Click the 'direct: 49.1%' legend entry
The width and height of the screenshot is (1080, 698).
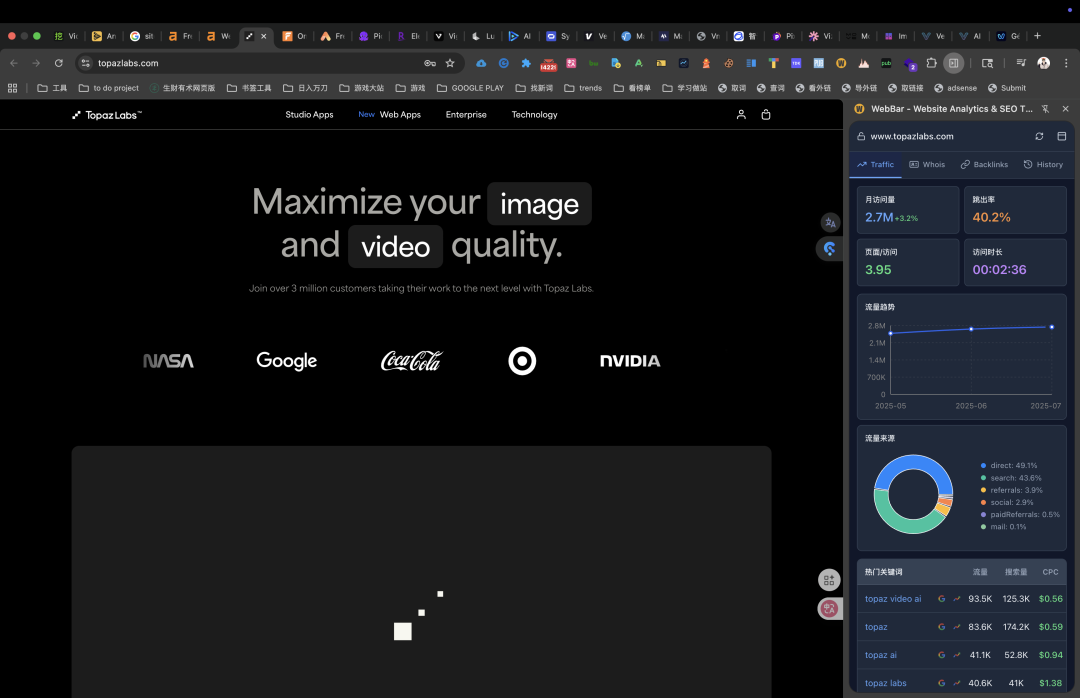[x=1009, y=466]
